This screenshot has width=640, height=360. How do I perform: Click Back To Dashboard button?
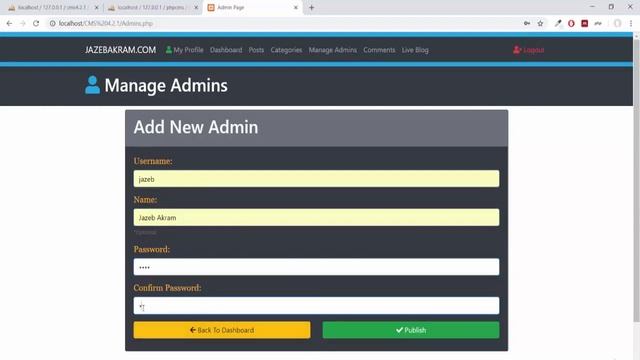(x=222, y=330)
